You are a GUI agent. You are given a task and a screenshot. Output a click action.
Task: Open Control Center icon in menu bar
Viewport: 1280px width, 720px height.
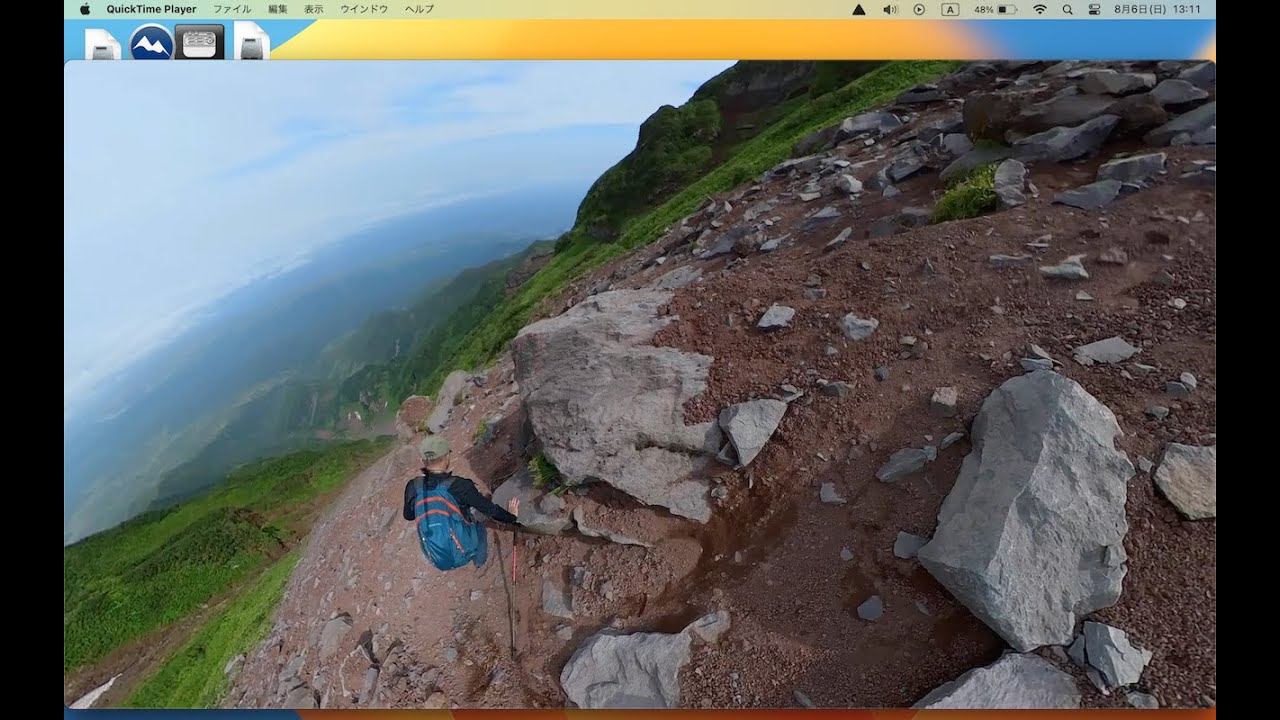pyautogui.click(x=1094, y=9)
